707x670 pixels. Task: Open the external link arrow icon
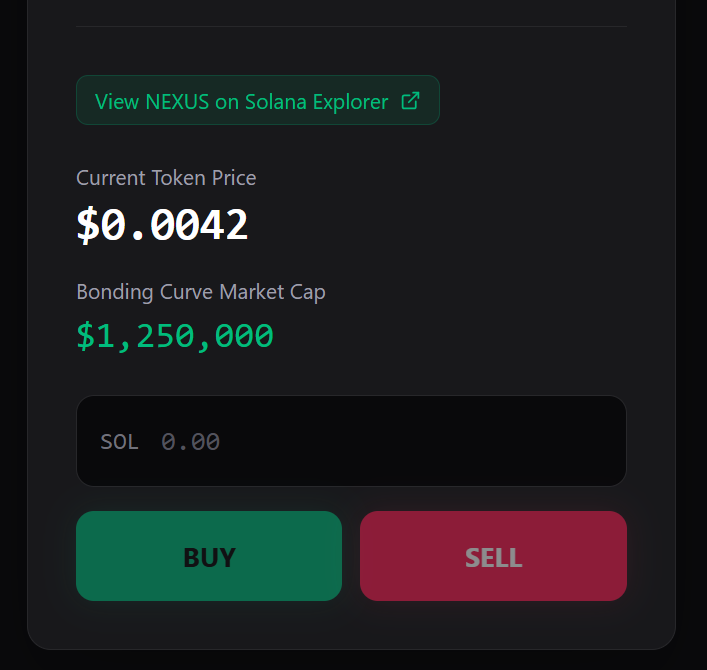(410, 101)
